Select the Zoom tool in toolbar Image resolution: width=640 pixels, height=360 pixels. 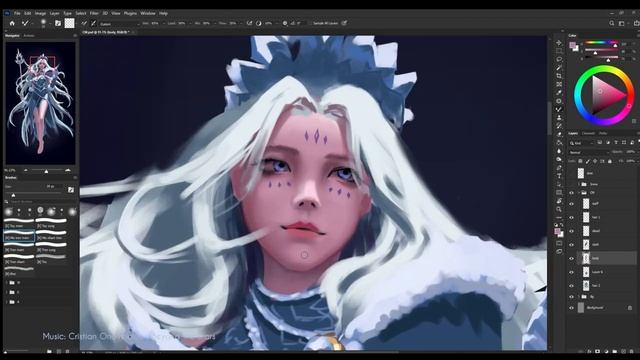click(x=559, y=209)
